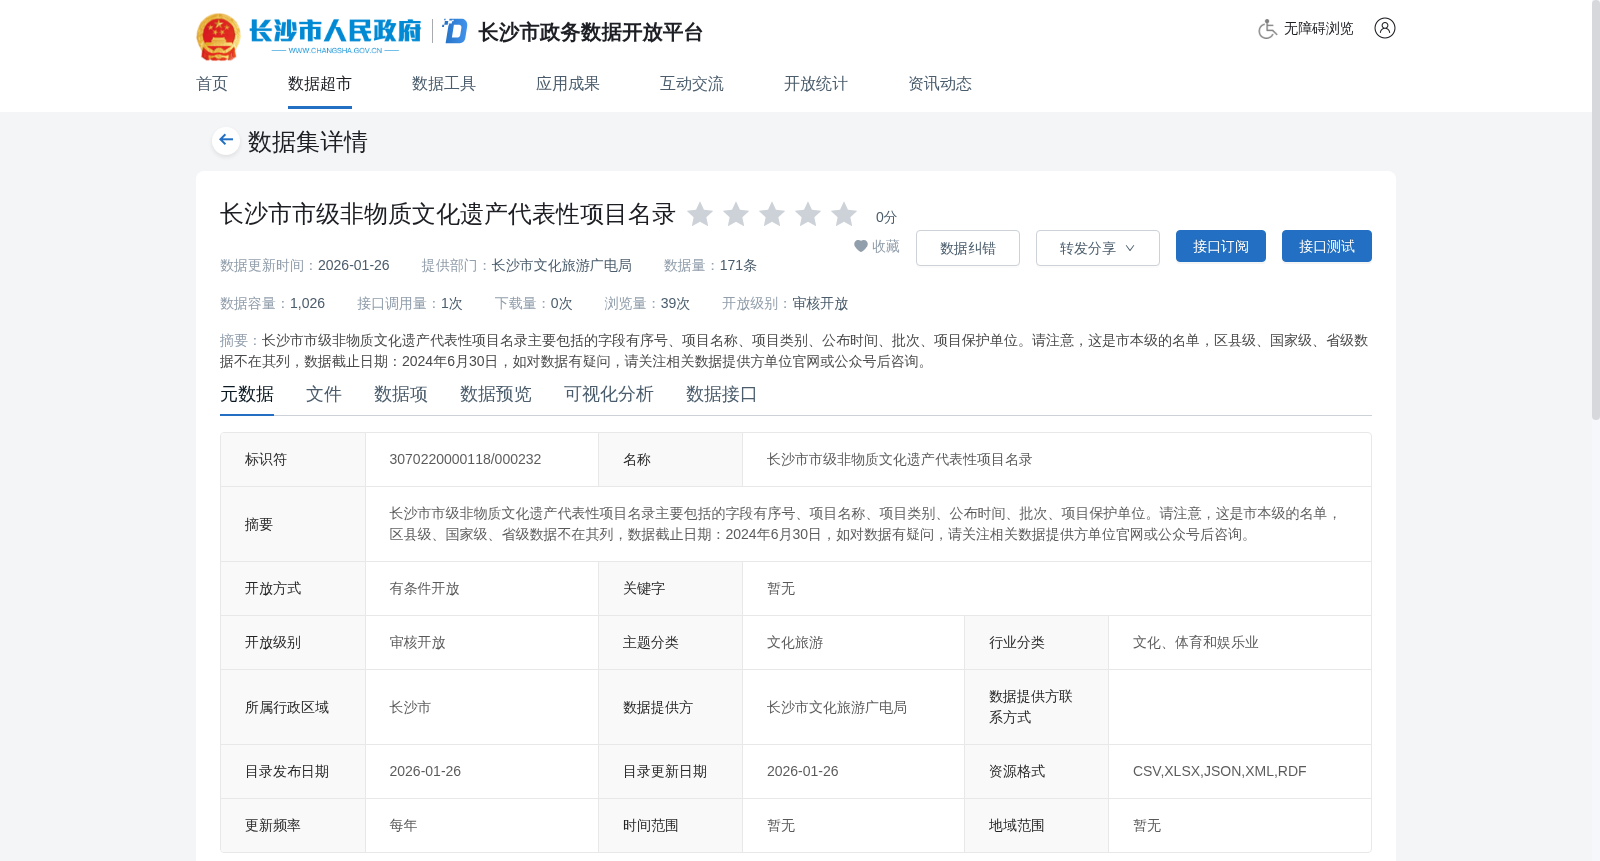Switch to the 数据接口 tab

[722, 394]
